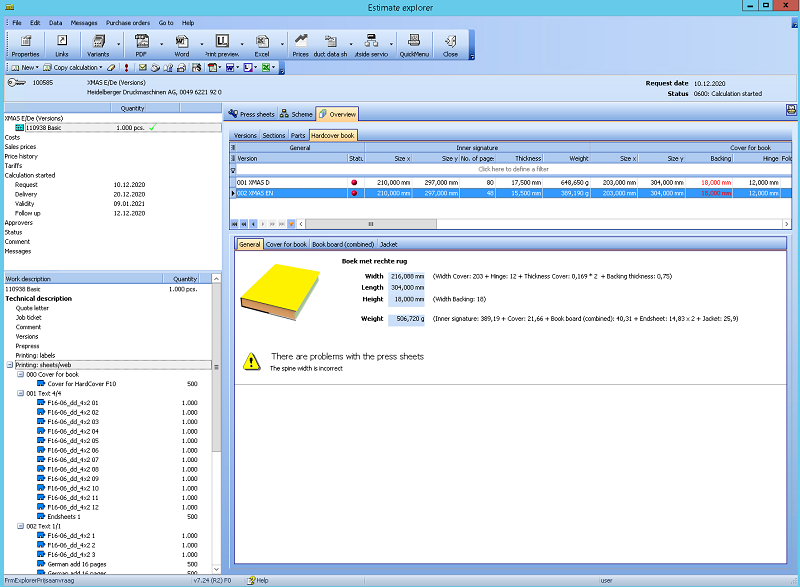Open the Go to menu
Image resolution: width=800 pixels, height=587 pixels.
(x=166, y=23)
